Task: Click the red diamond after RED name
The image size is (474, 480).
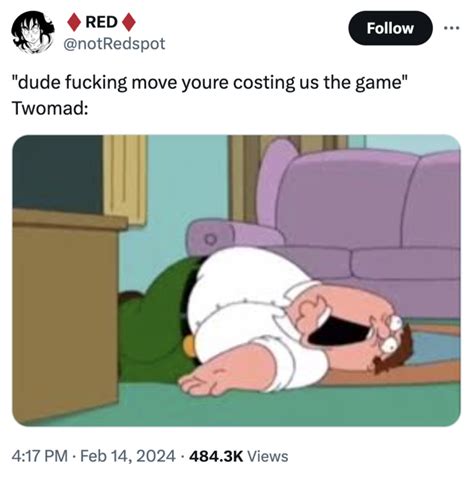Action: [x=129, y=22]
